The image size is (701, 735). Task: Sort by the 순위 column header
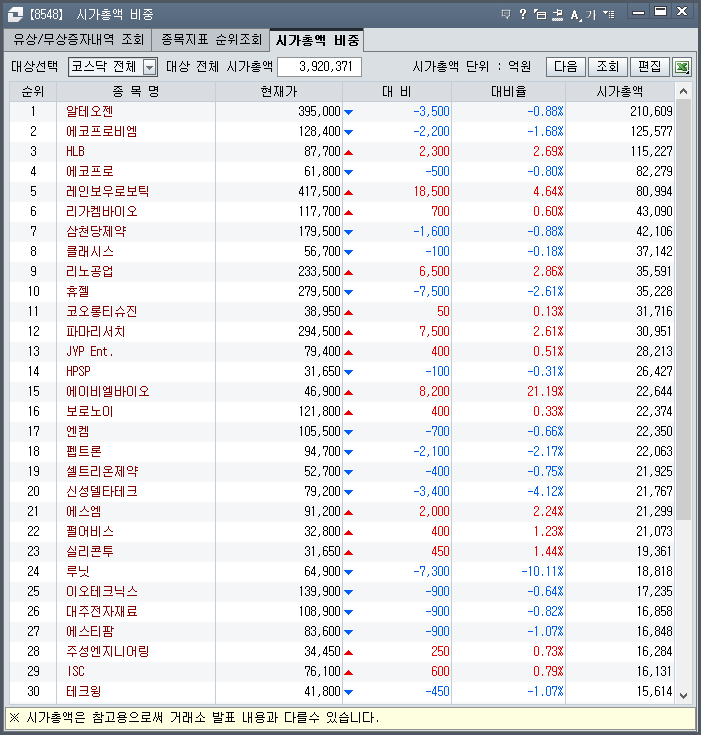33,91
